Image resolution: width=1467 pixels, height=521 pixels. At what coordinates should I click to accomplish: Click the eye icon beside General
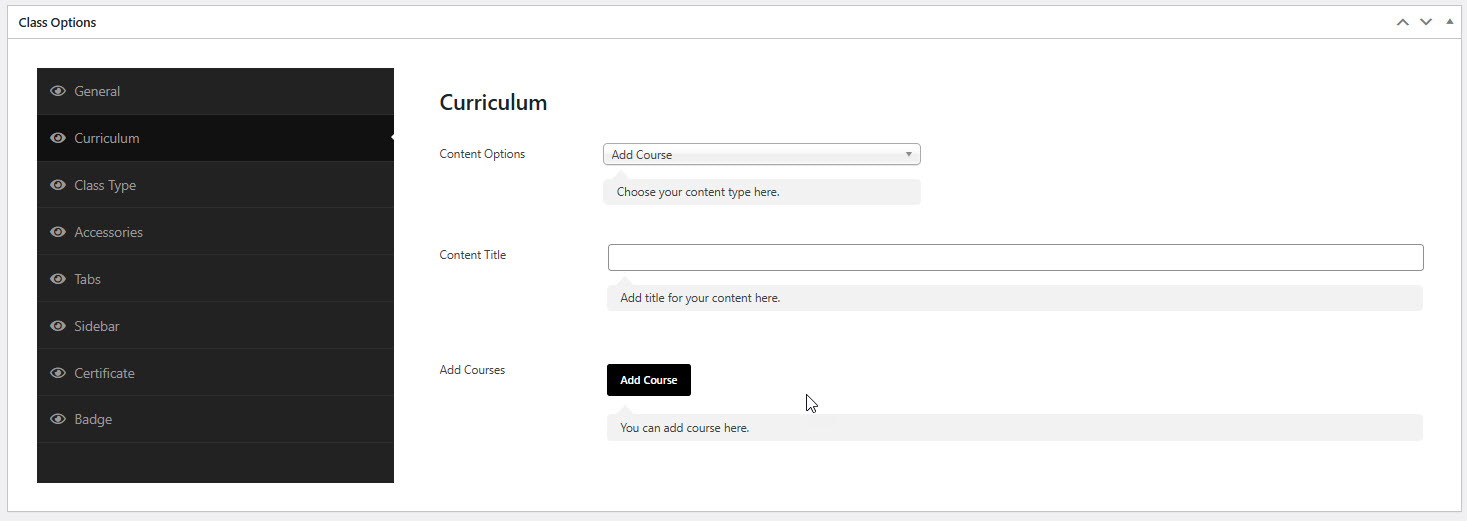click(58, 91)
